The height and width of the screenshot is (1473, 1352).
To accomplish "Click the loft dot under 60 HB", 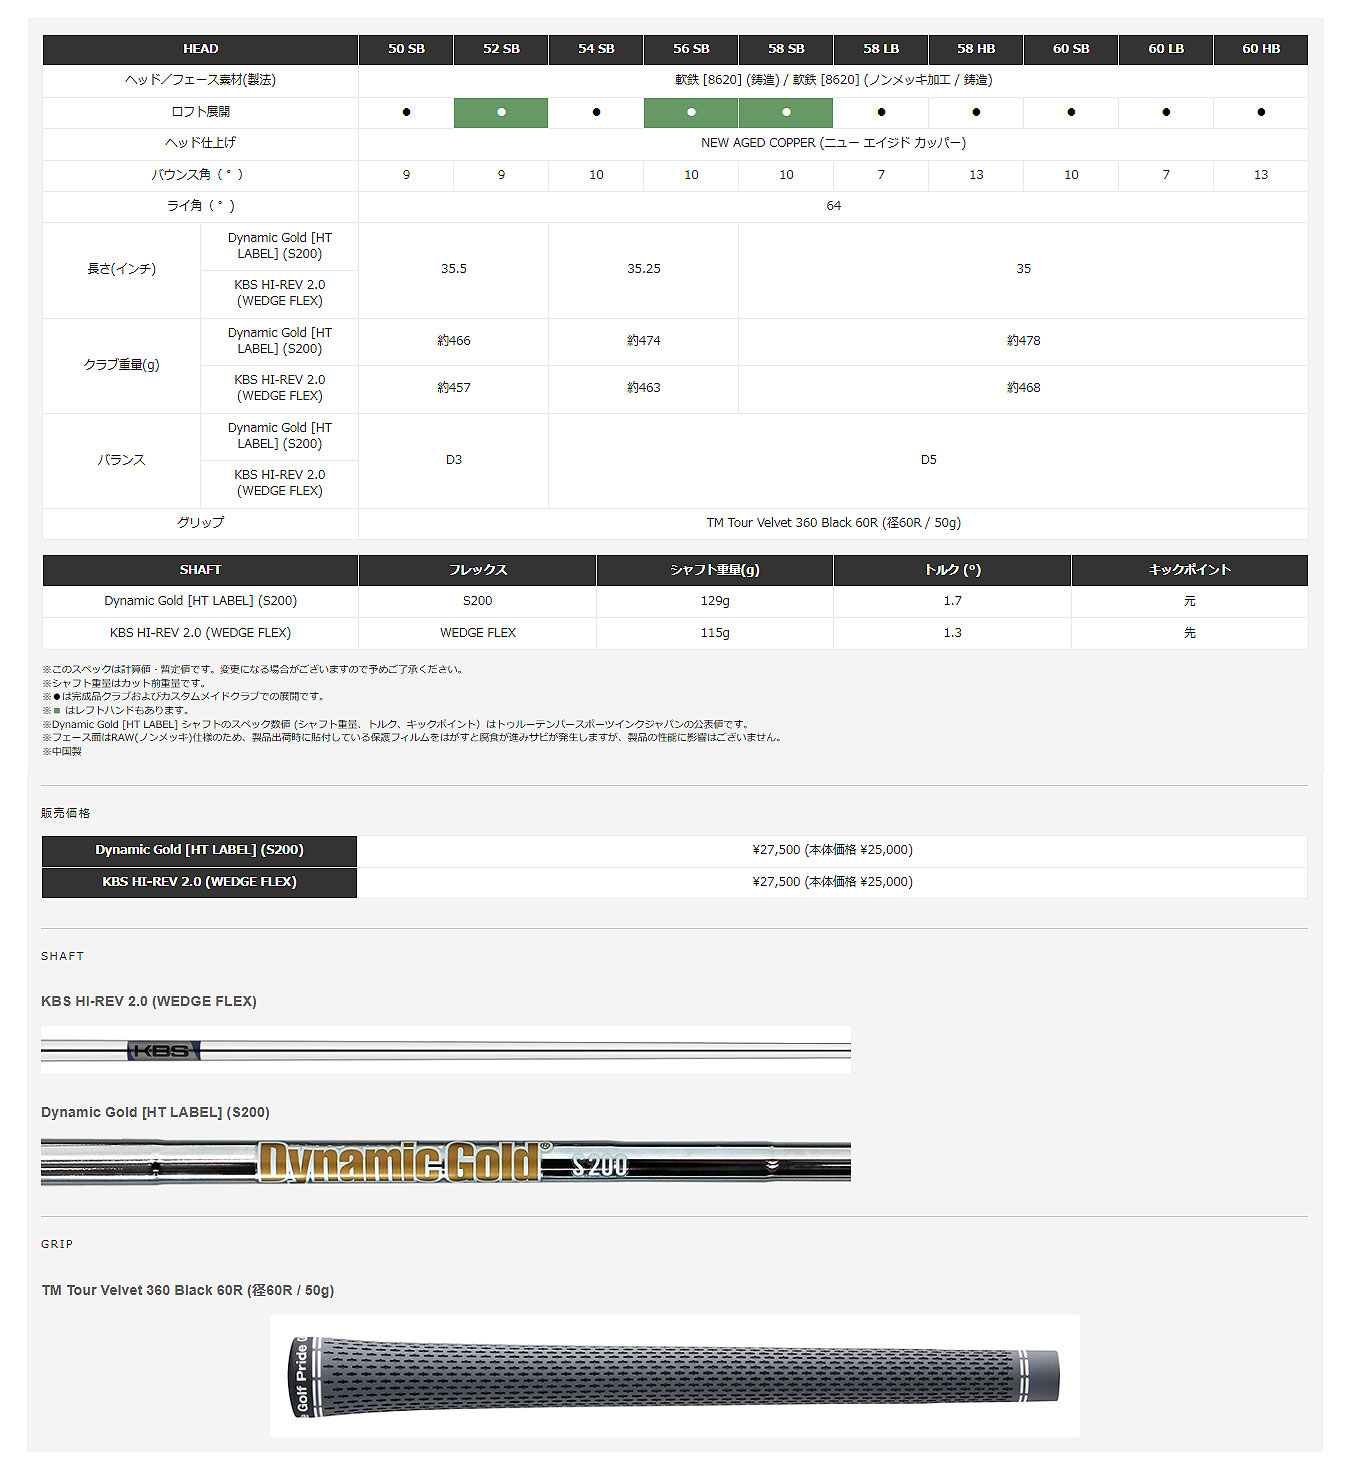I will 1261,112.
